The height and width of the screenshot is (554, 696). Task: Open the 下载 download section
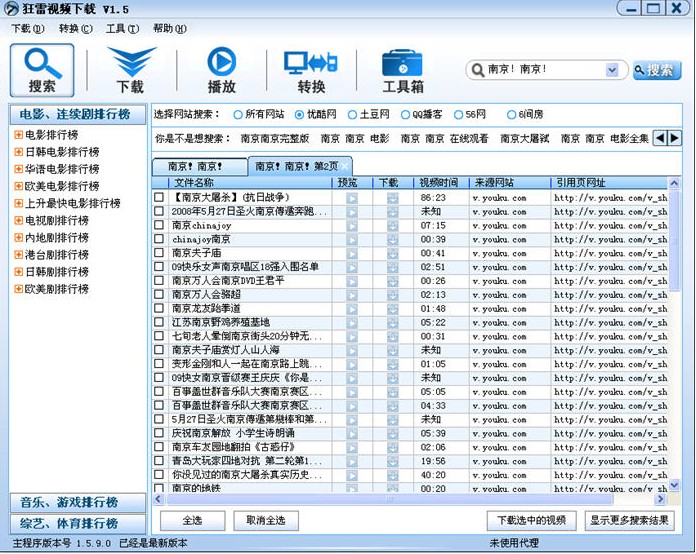[x=131, y=70]
